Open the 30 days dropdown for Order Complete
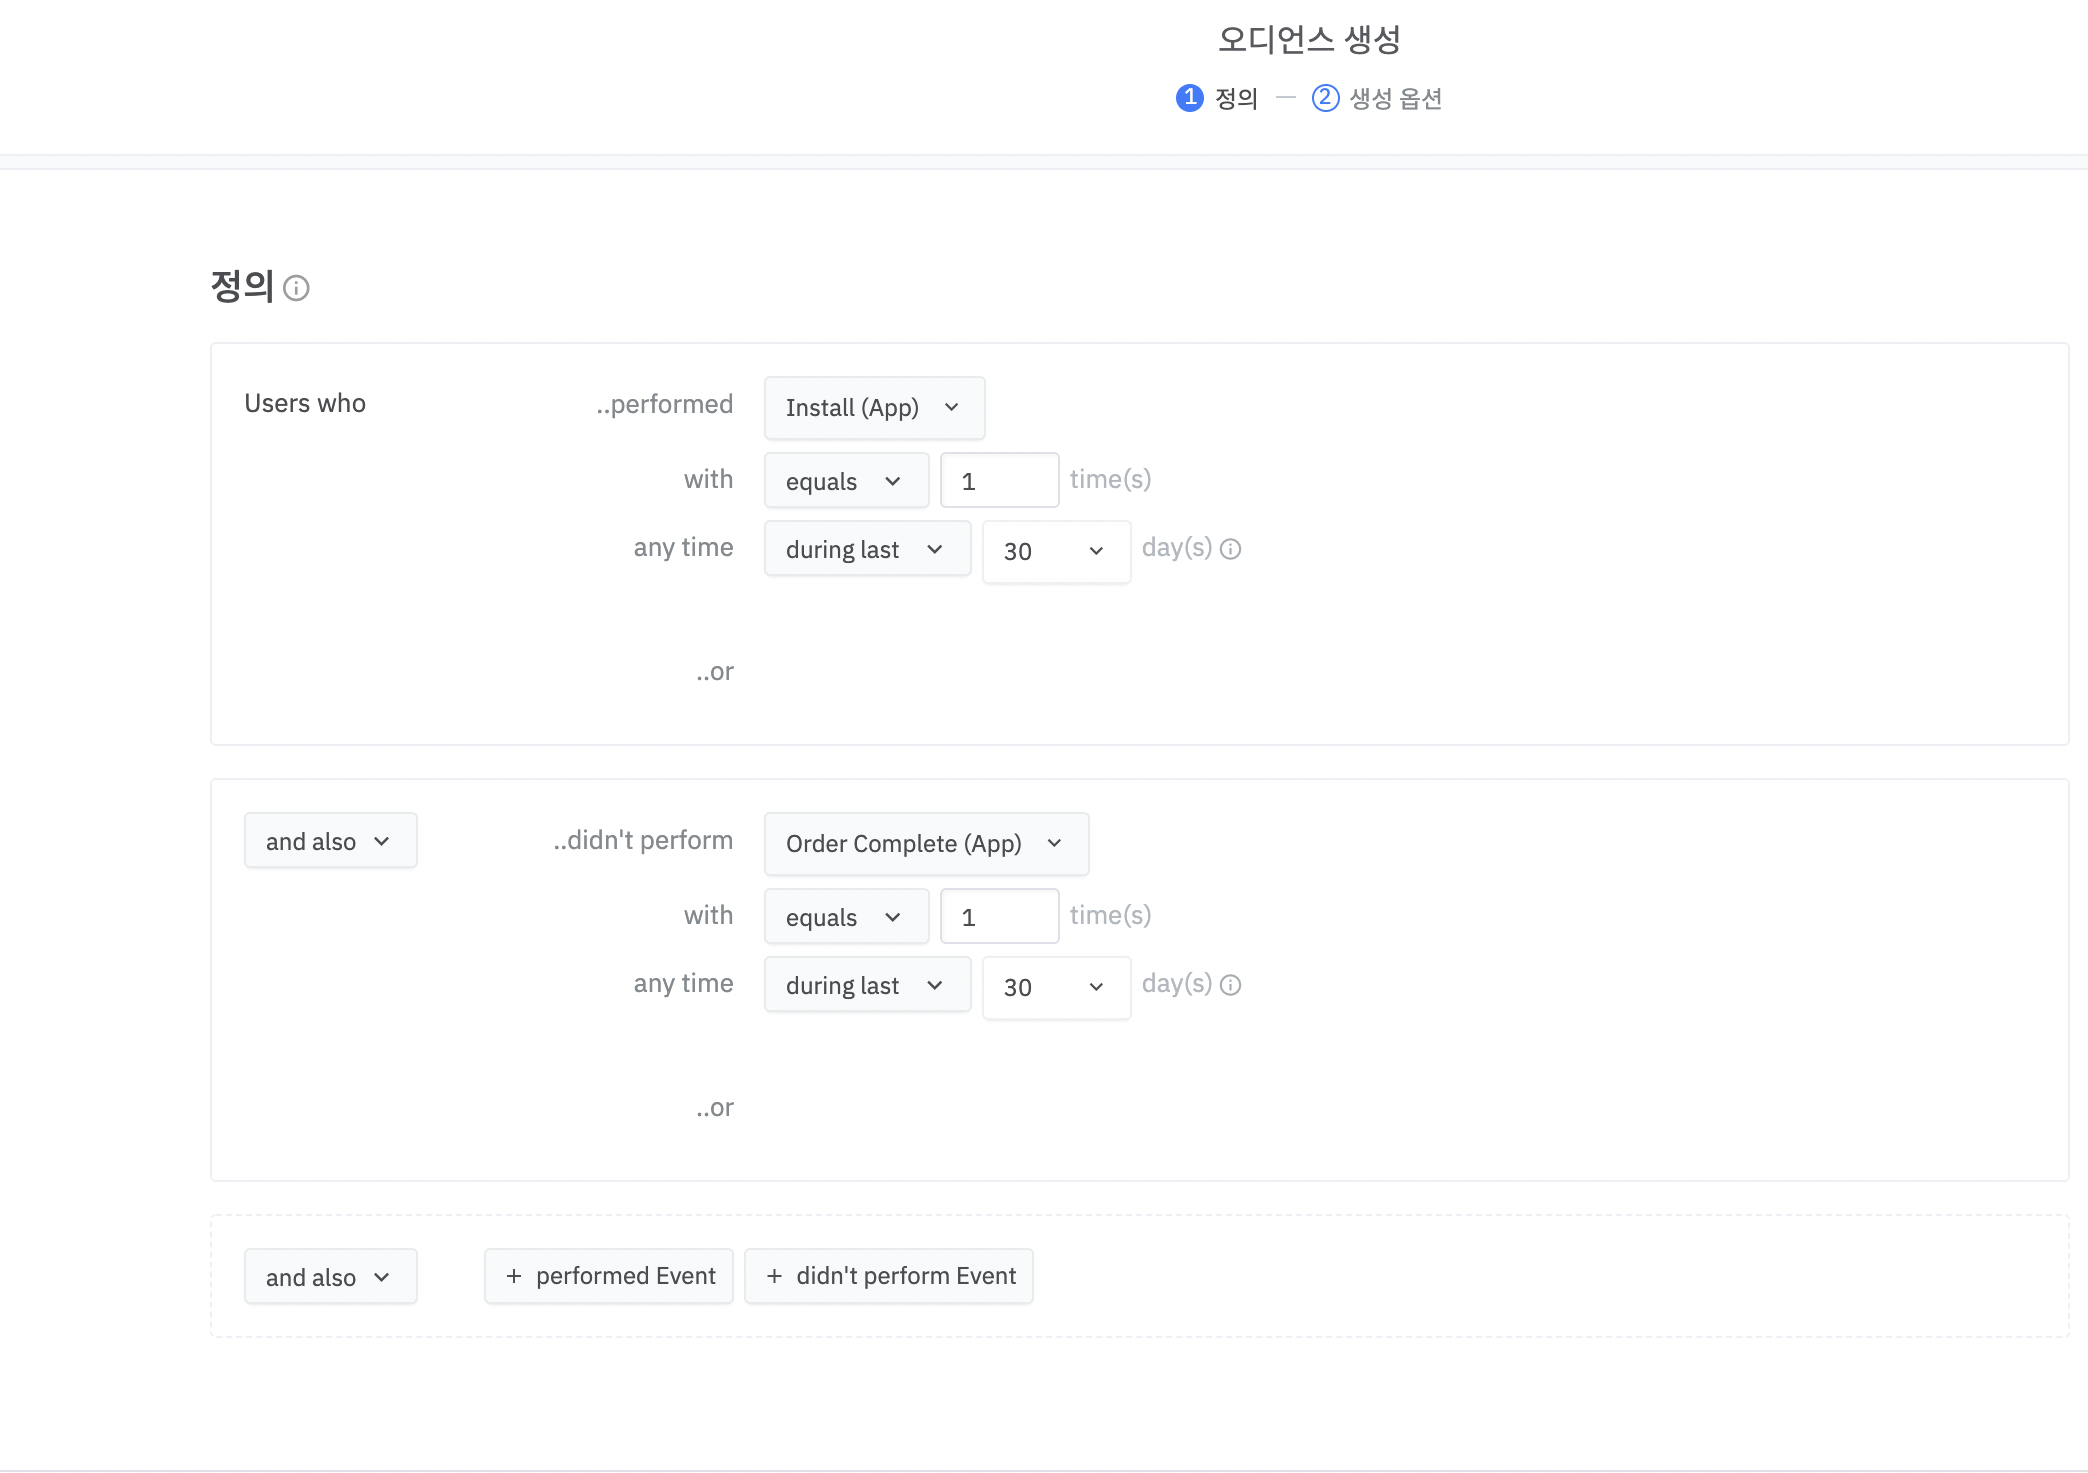 pyautogui.click(x=1056, y=987)
